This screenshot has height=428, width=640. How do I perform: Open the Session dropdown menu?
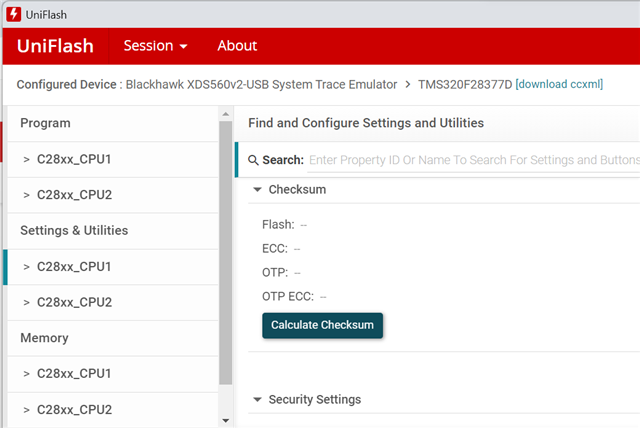[155, 46]
